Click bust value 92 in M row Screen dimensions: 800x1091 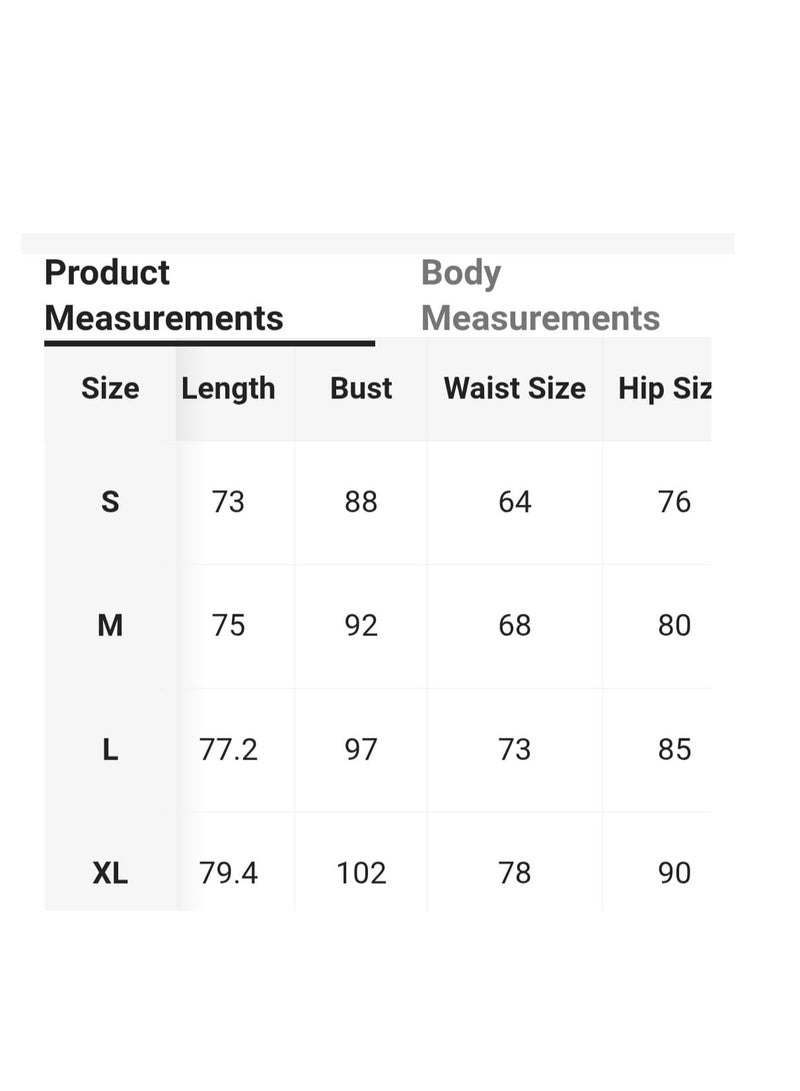[x=361, y=626]
